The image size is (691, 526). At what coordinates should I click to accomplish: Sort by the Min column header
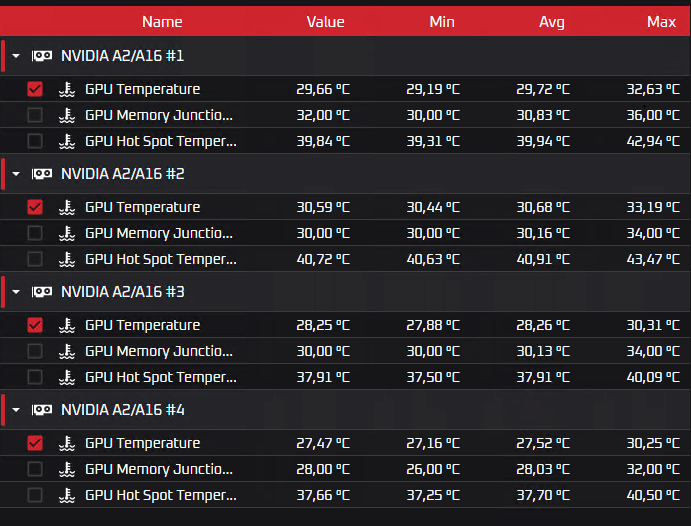click(442, 22)
